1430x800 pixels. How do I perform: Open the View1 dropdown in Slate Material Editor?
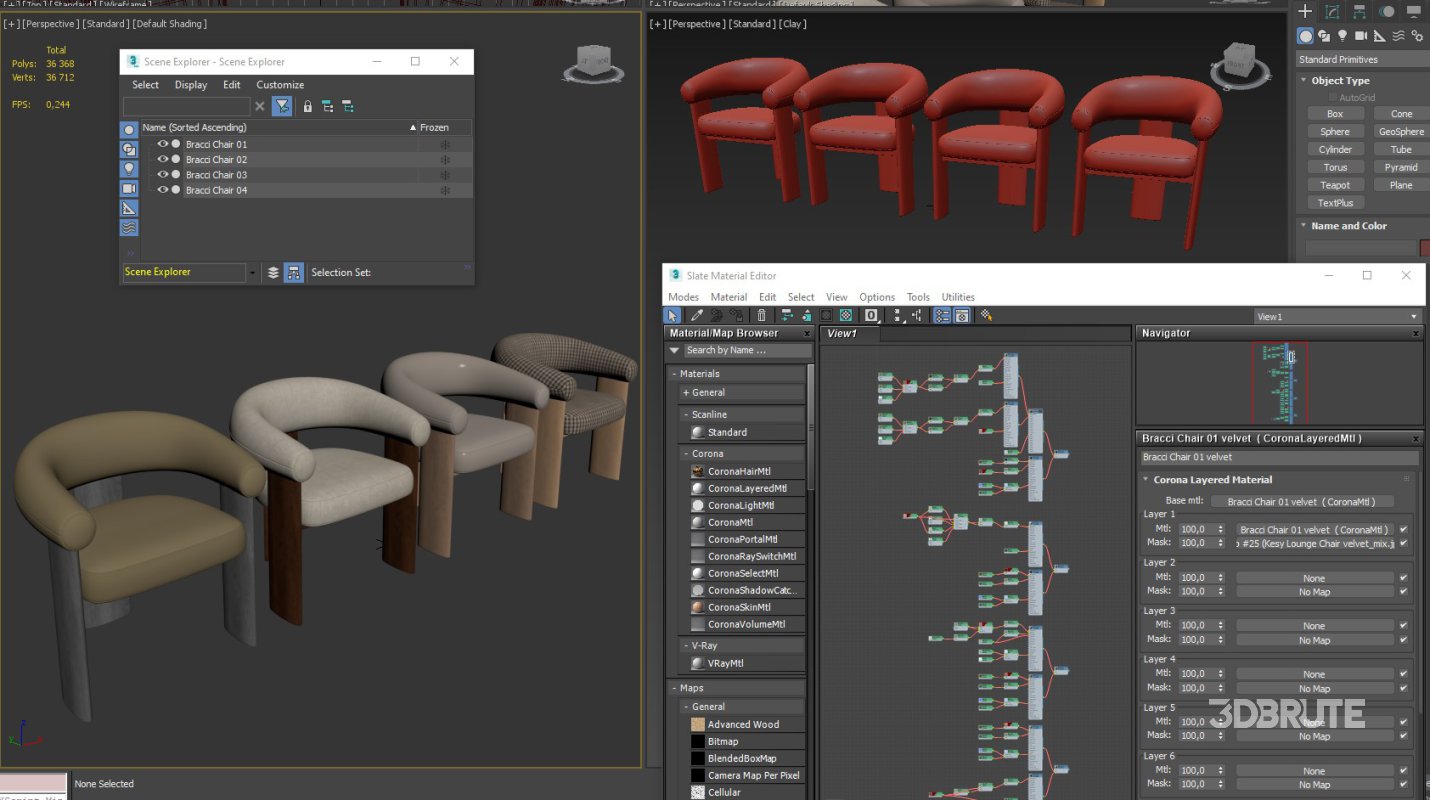[1336, 316]
